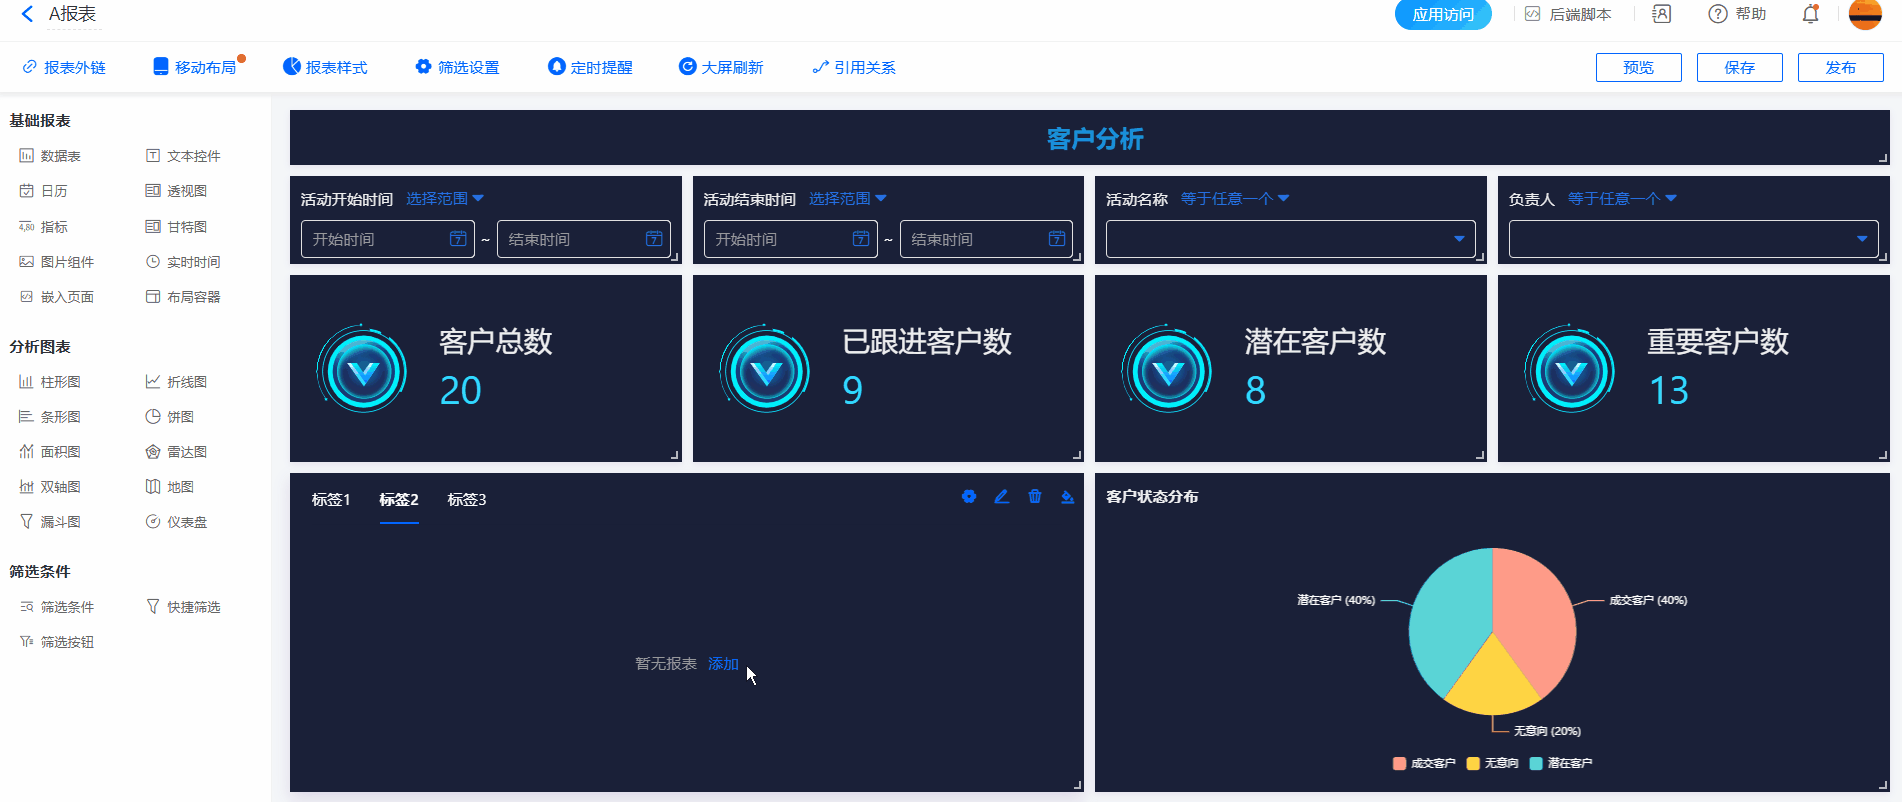Click the 保存 button
This screenshot has width=1902, height=802.
(1739, 68)
